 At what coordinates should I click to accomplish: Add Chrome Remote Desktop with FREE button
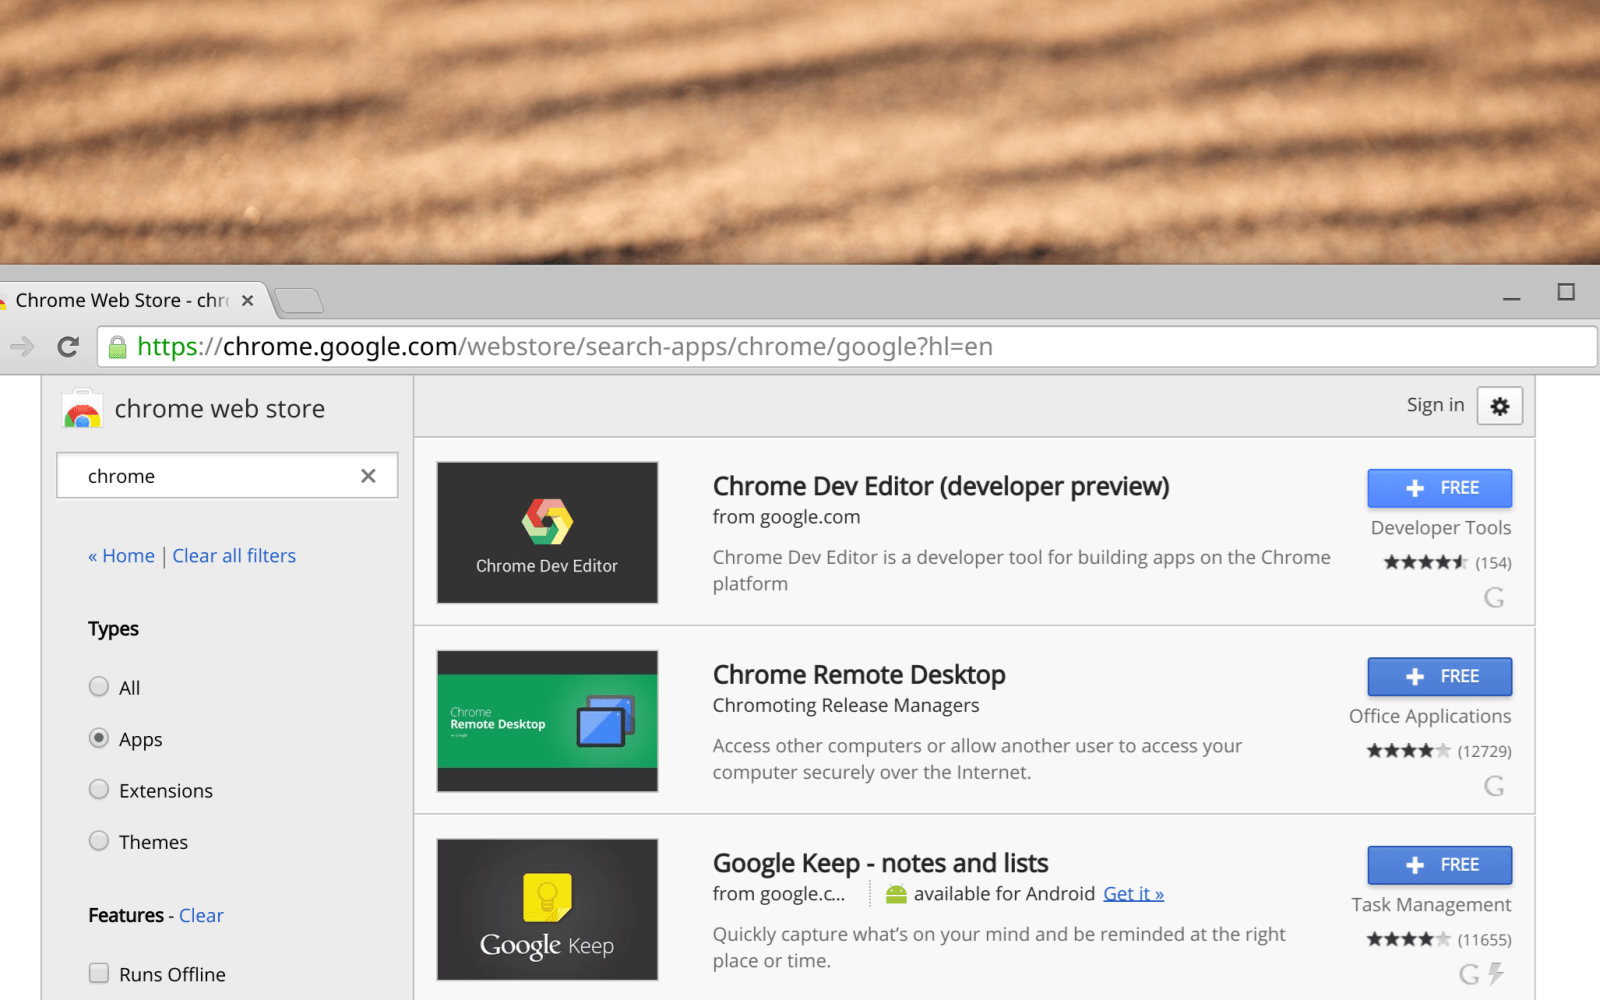point(1439,676)
